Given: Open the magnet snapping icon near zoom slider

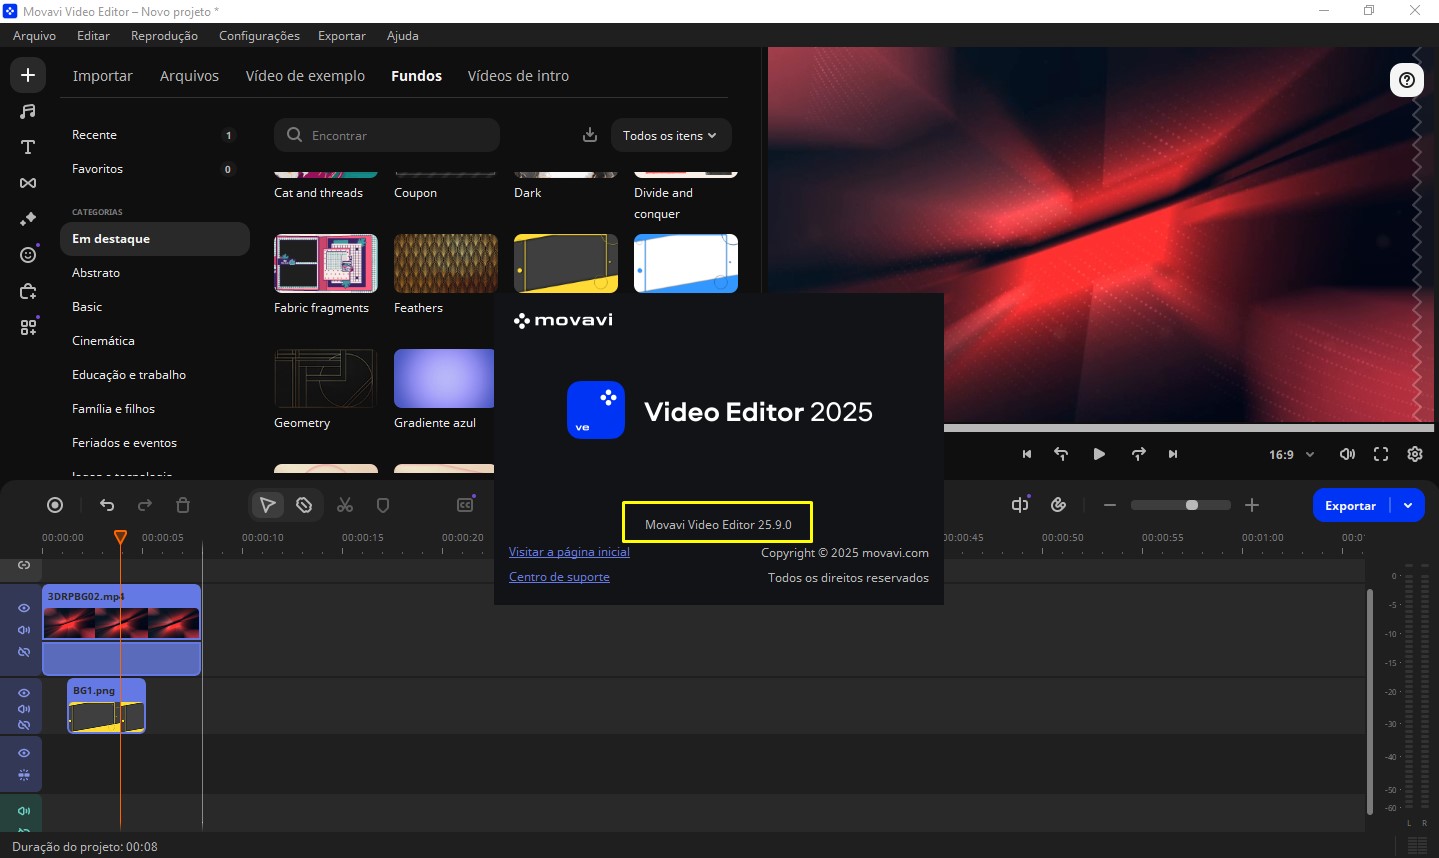Looking at the screenshot, I should tap(1058, 505).
